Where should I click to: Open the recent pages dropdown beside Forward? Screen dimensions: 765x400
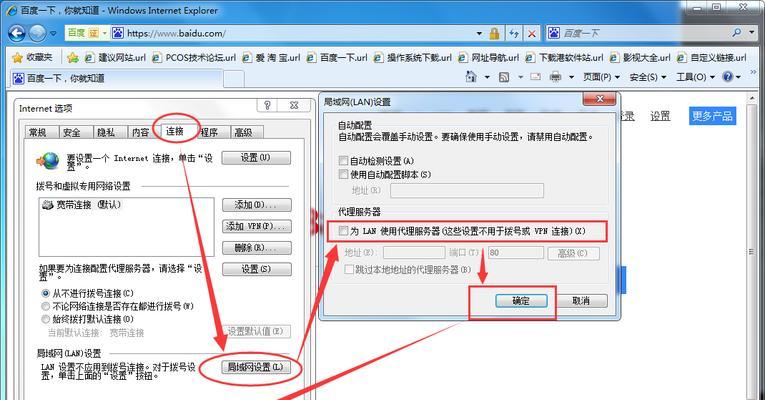tap(53, 34)
